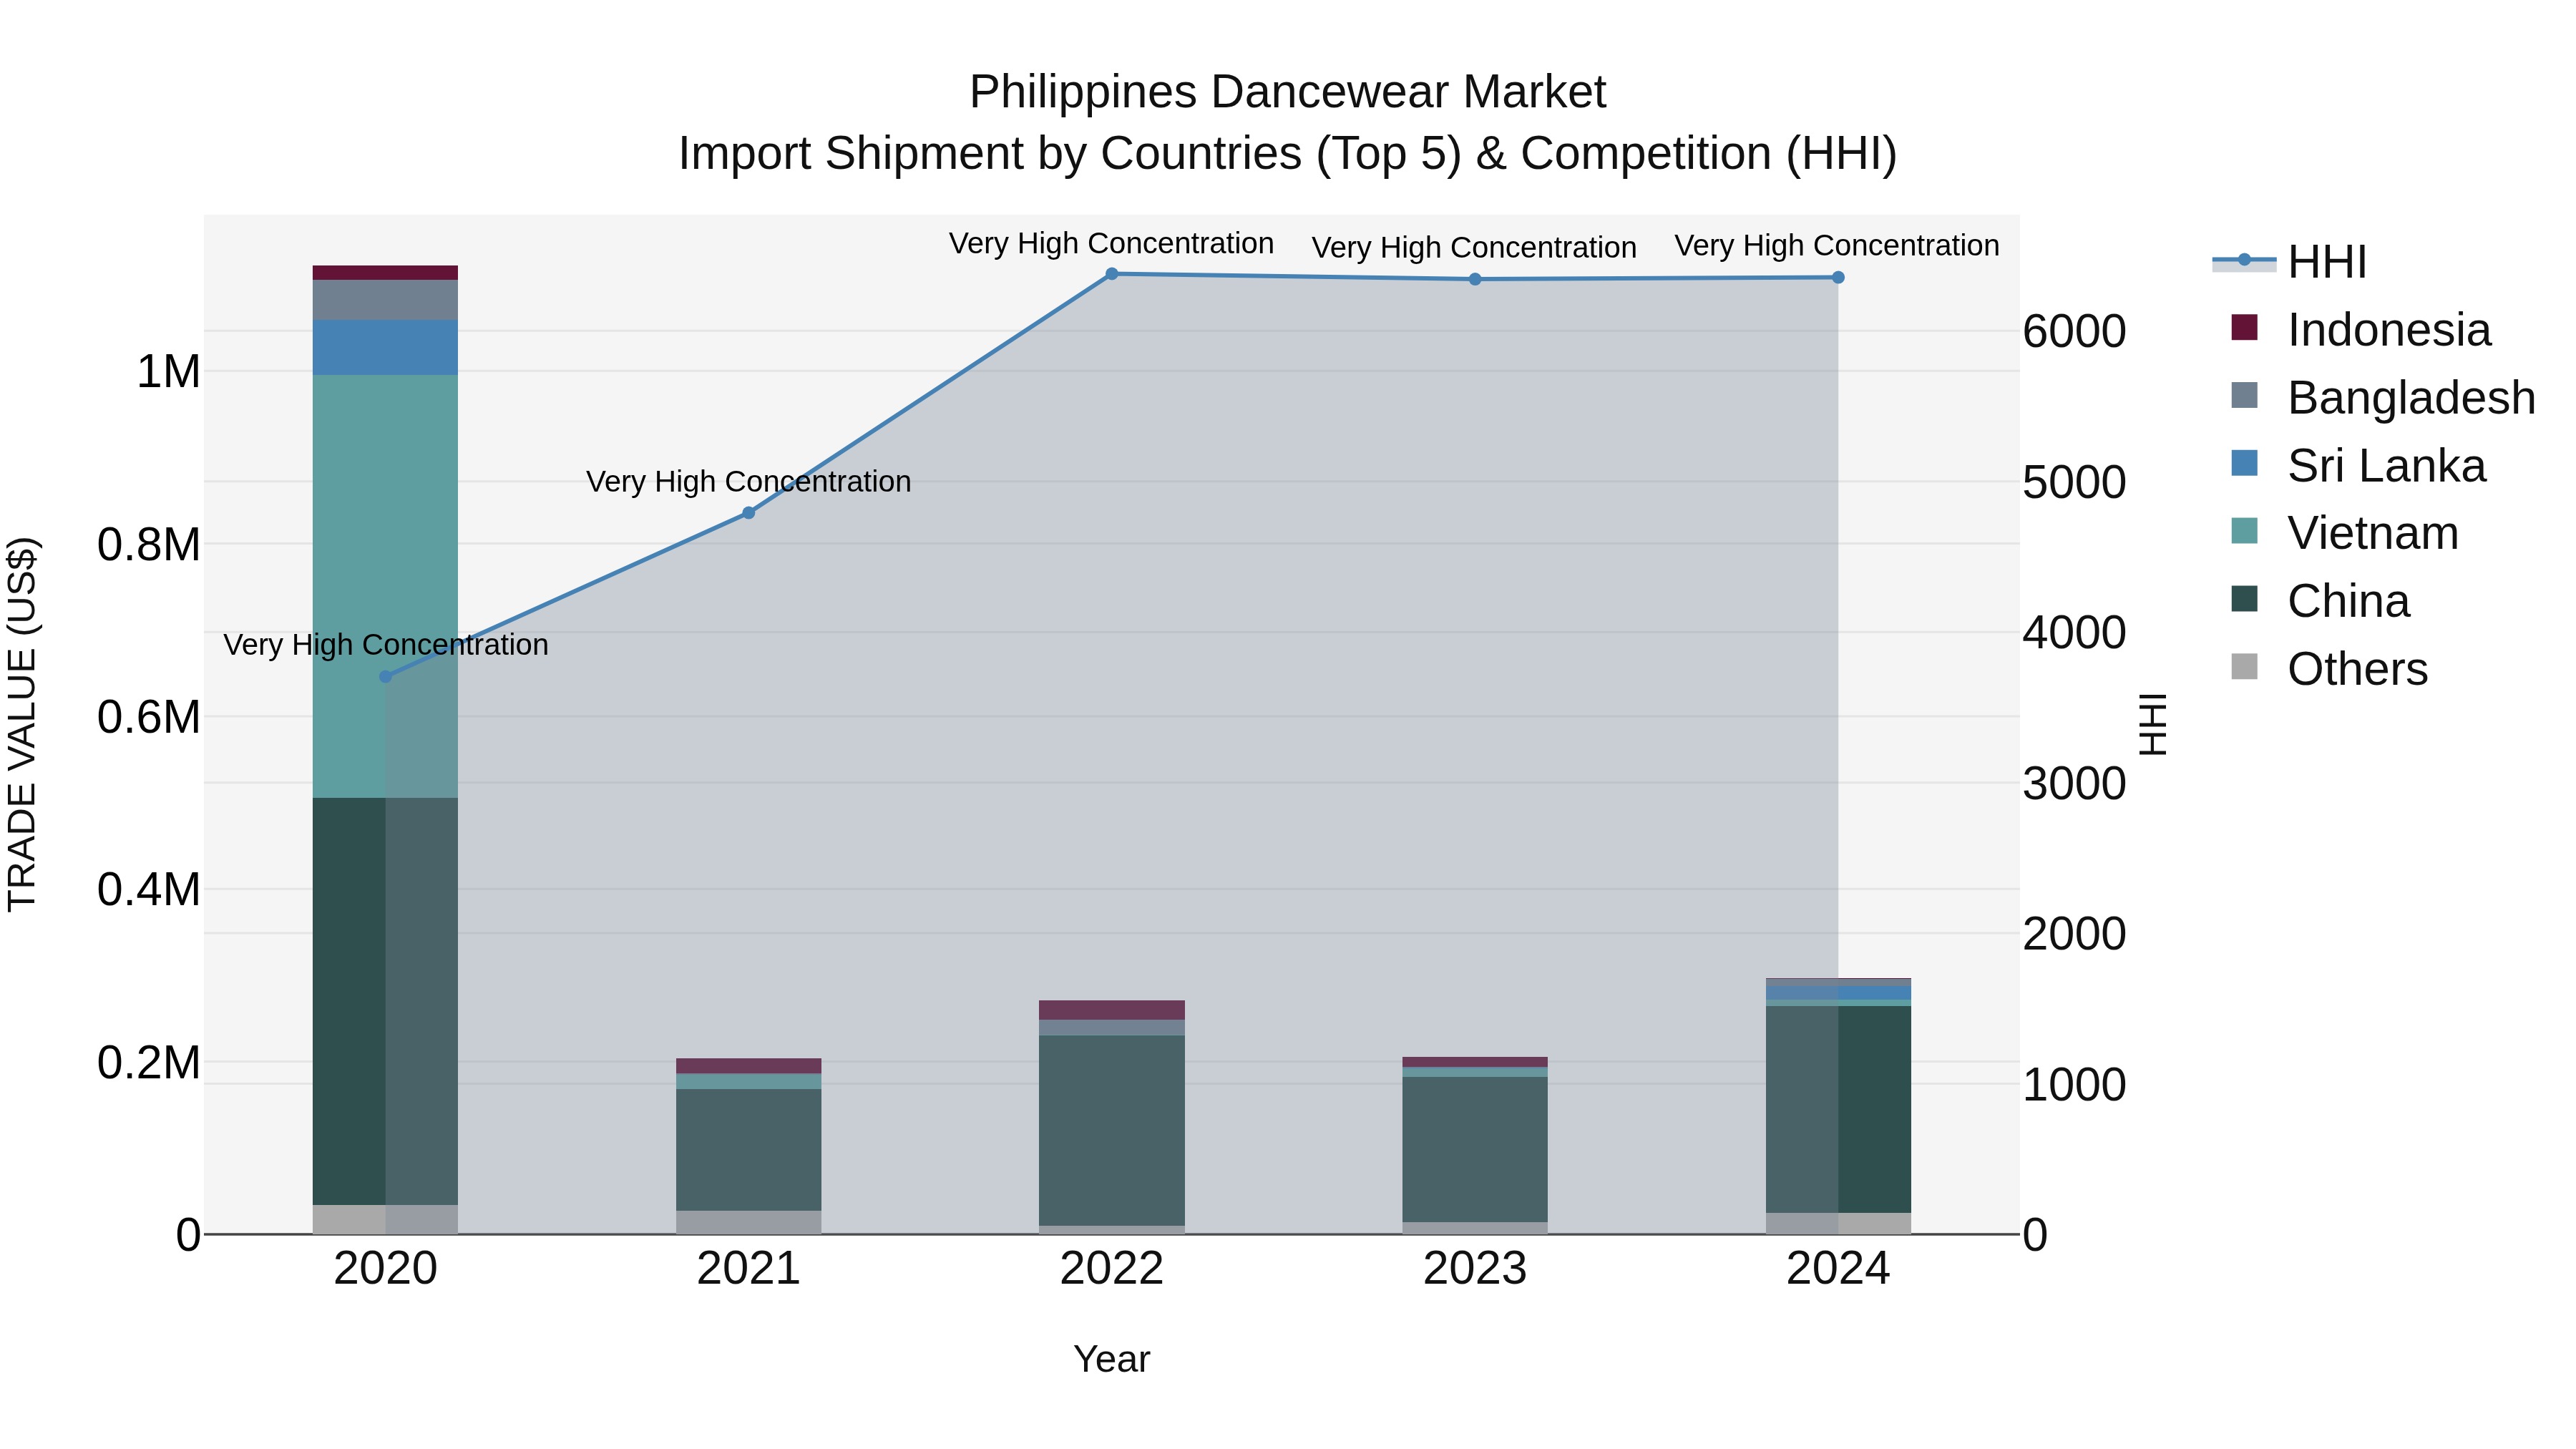Select the Sri Lanka legend label
The height and width of the screenshot is (1449, 2576).
2387,466
